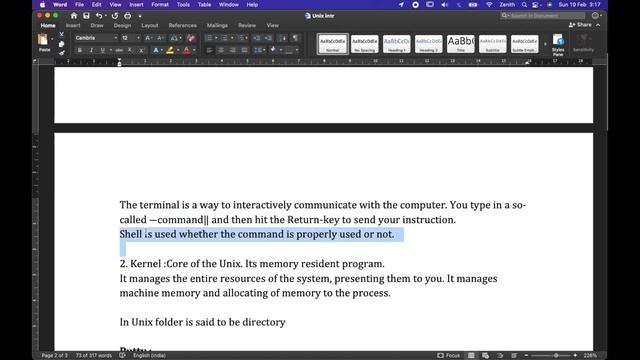Zoom out with the minus button
Screen dimensions: 640x360
click(x=526, y=356)
